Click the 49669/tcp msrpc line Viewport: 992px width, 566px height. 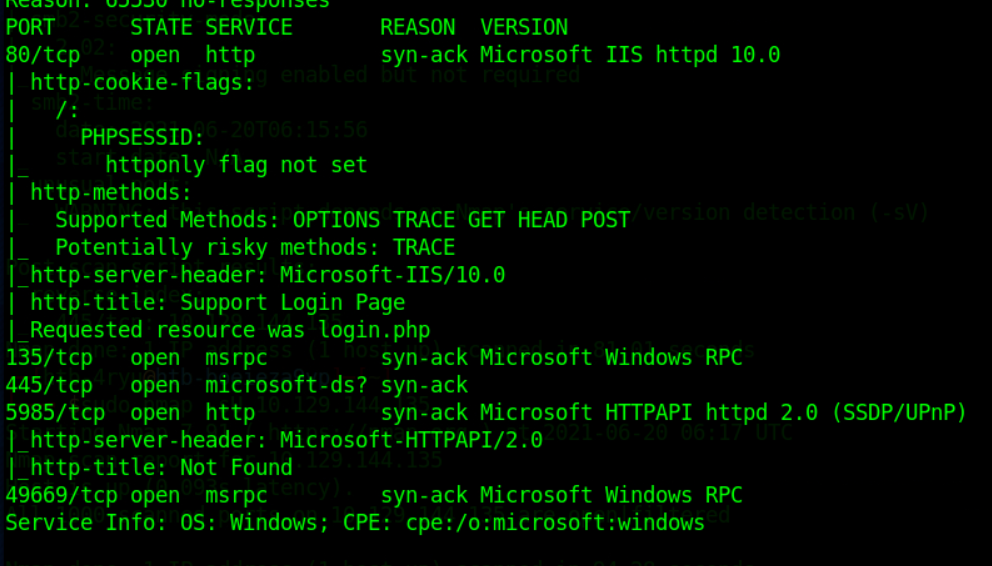374,495
